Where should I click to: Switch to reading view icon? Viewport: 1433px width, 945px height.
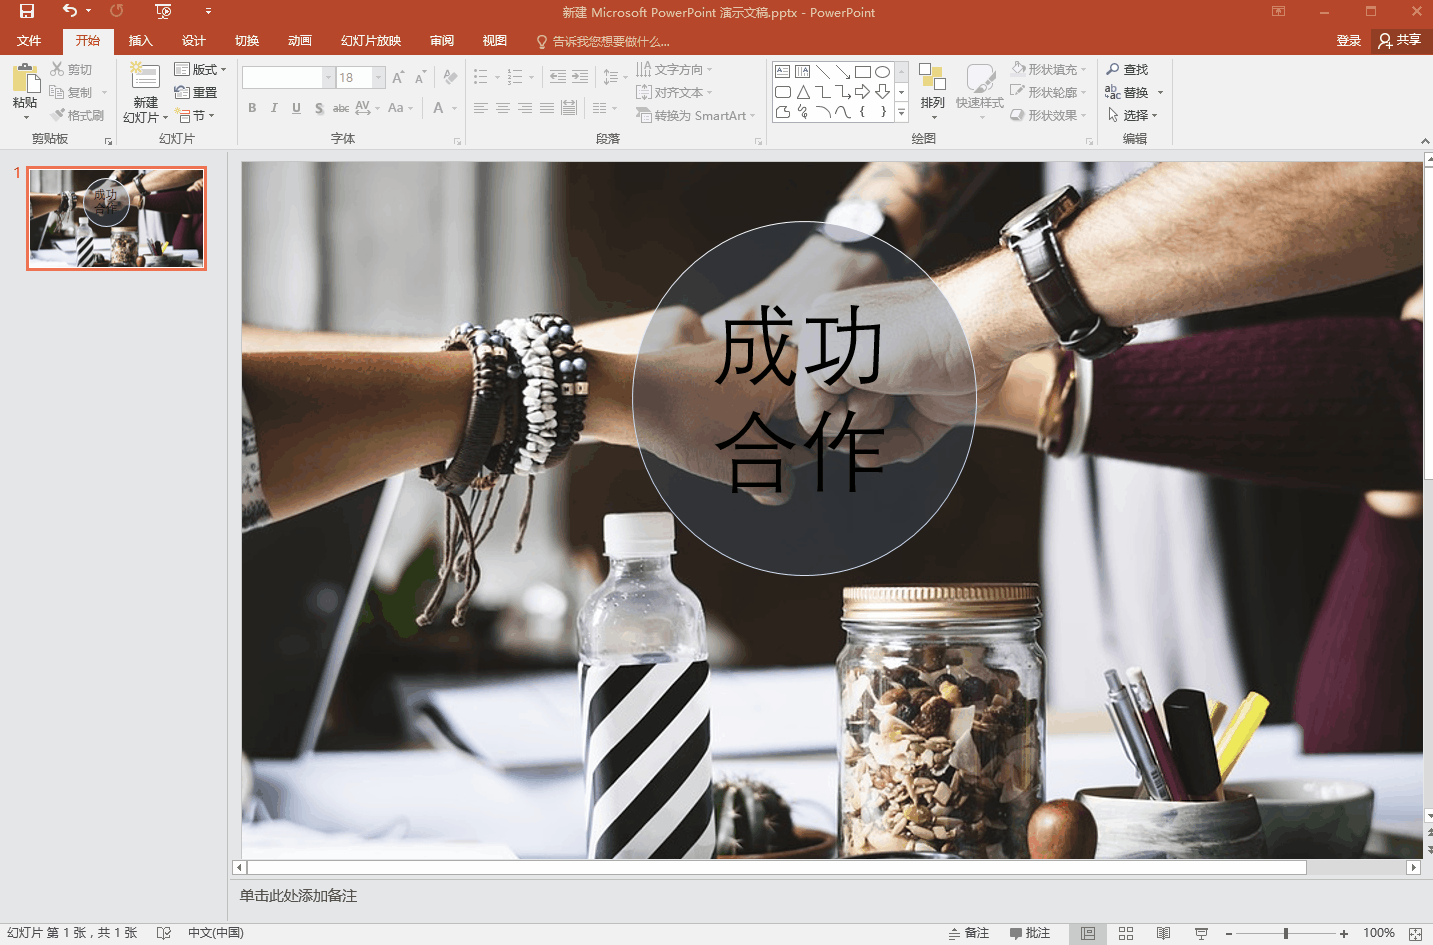click(x=1163, y=933)
